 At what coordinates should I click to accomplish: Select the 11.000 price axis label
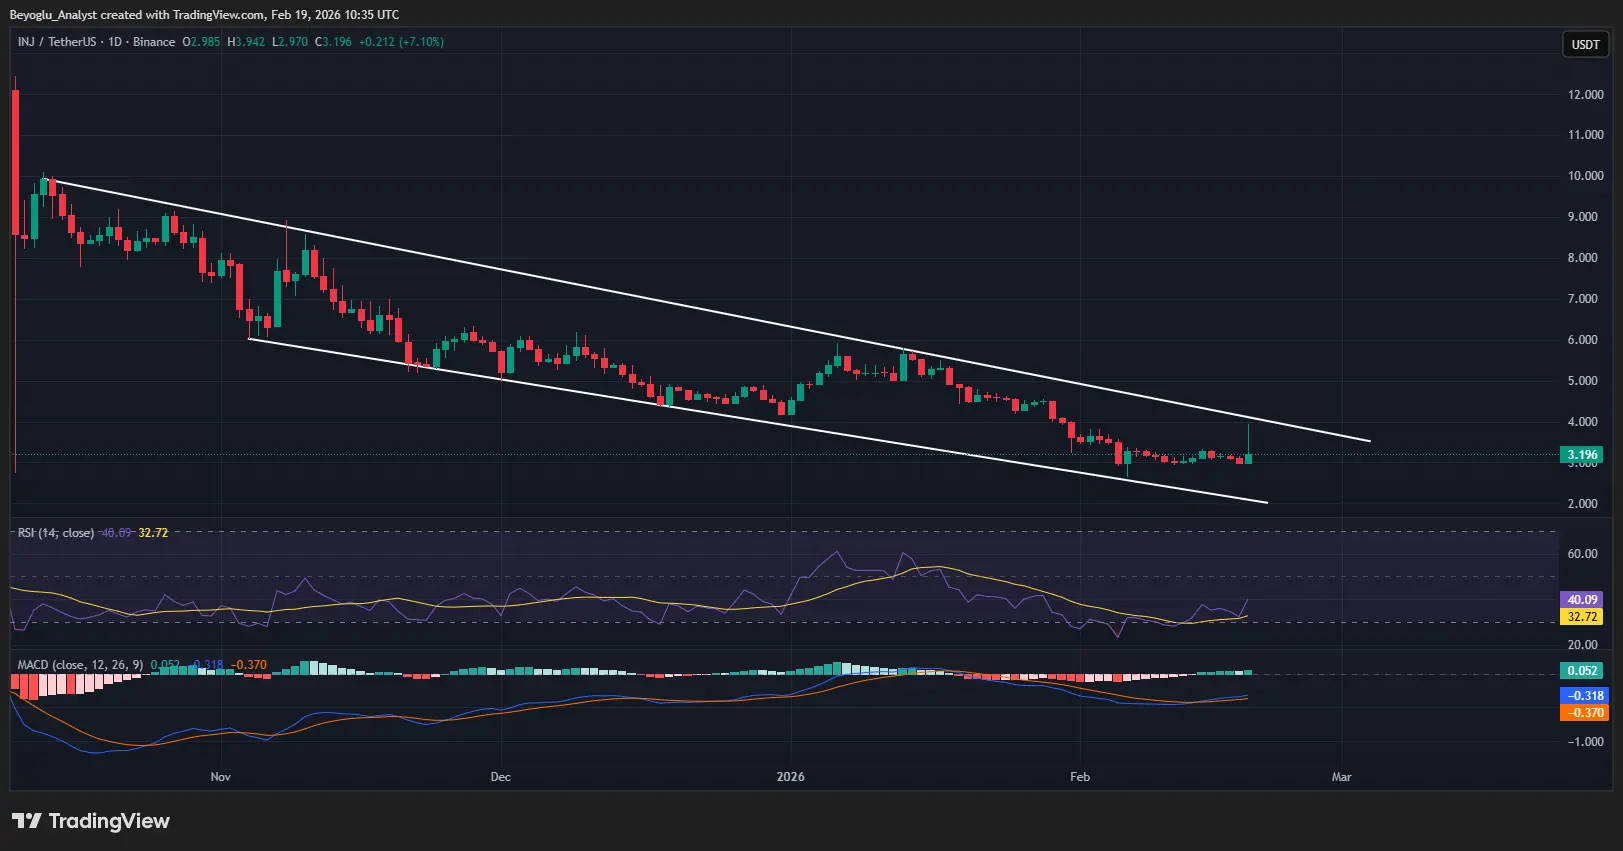click(1586, 135)
